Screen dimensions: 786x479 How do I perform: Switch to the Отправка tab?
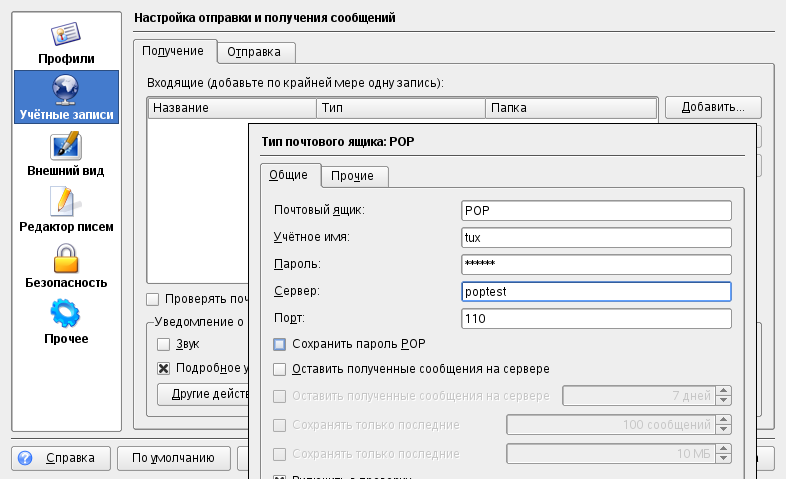[x=254, y=52]
